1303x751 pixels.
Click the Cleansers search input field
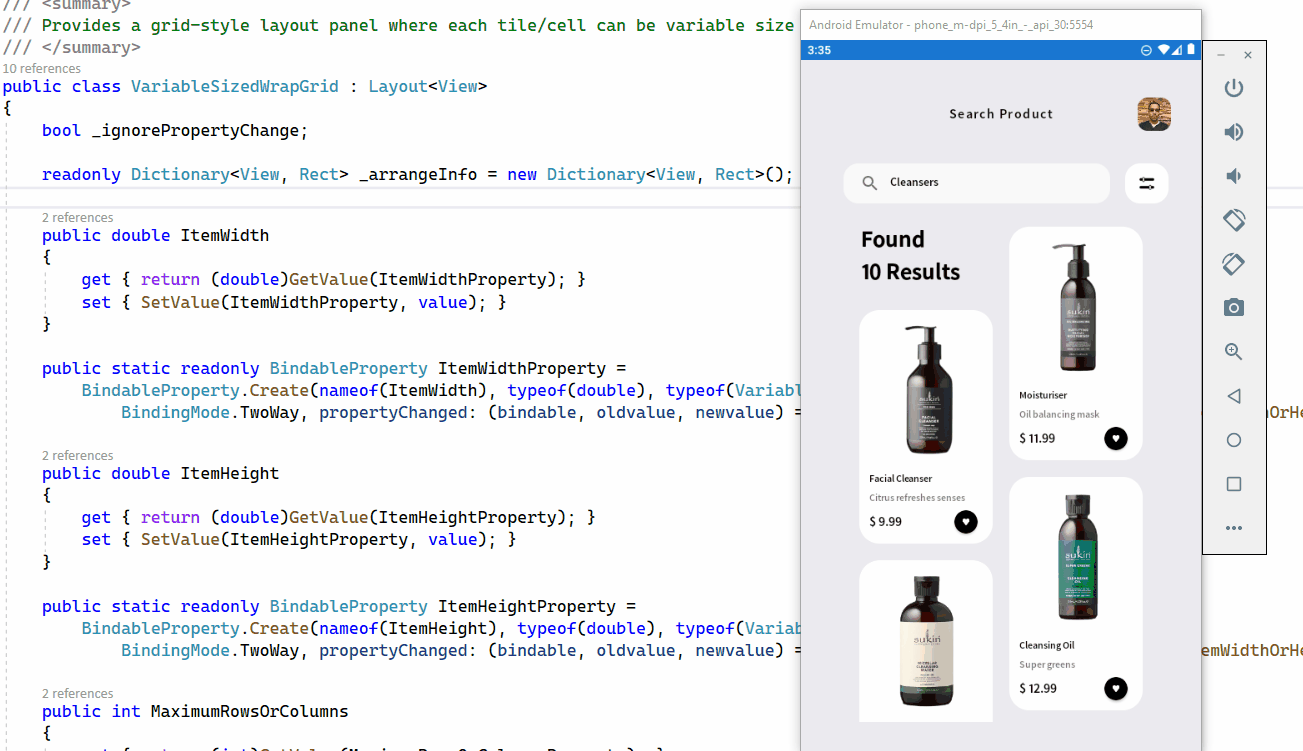[x=977, y=183]
